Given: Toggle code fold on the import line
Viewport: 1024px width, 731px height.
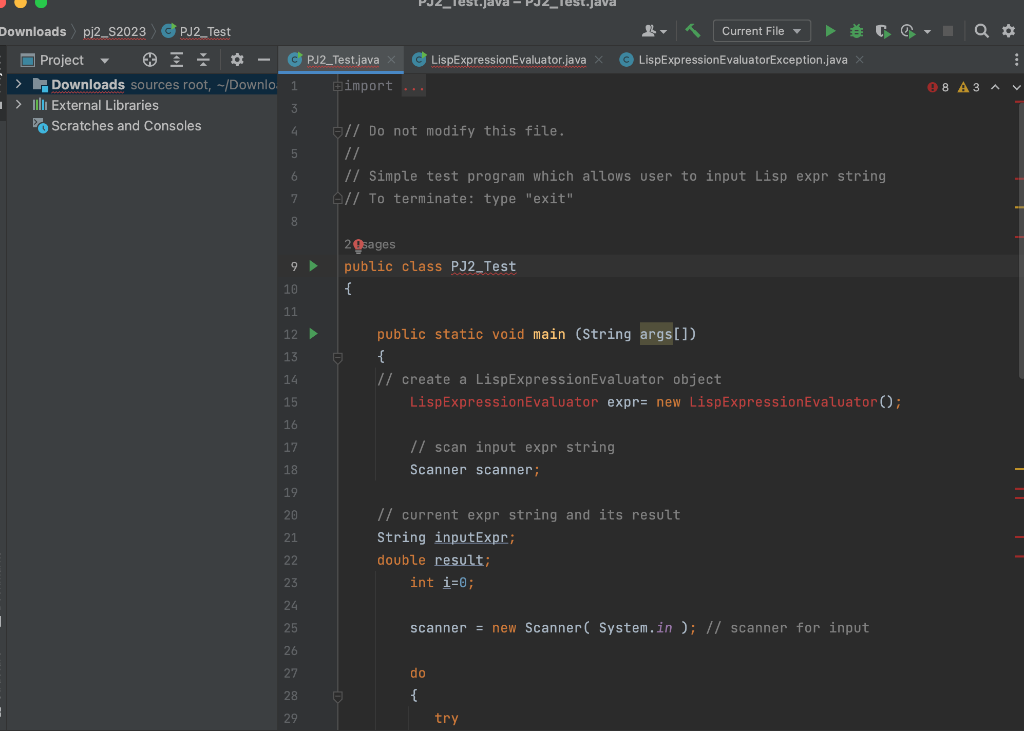Looking at the screenshot, I should [x=338, y=87].
